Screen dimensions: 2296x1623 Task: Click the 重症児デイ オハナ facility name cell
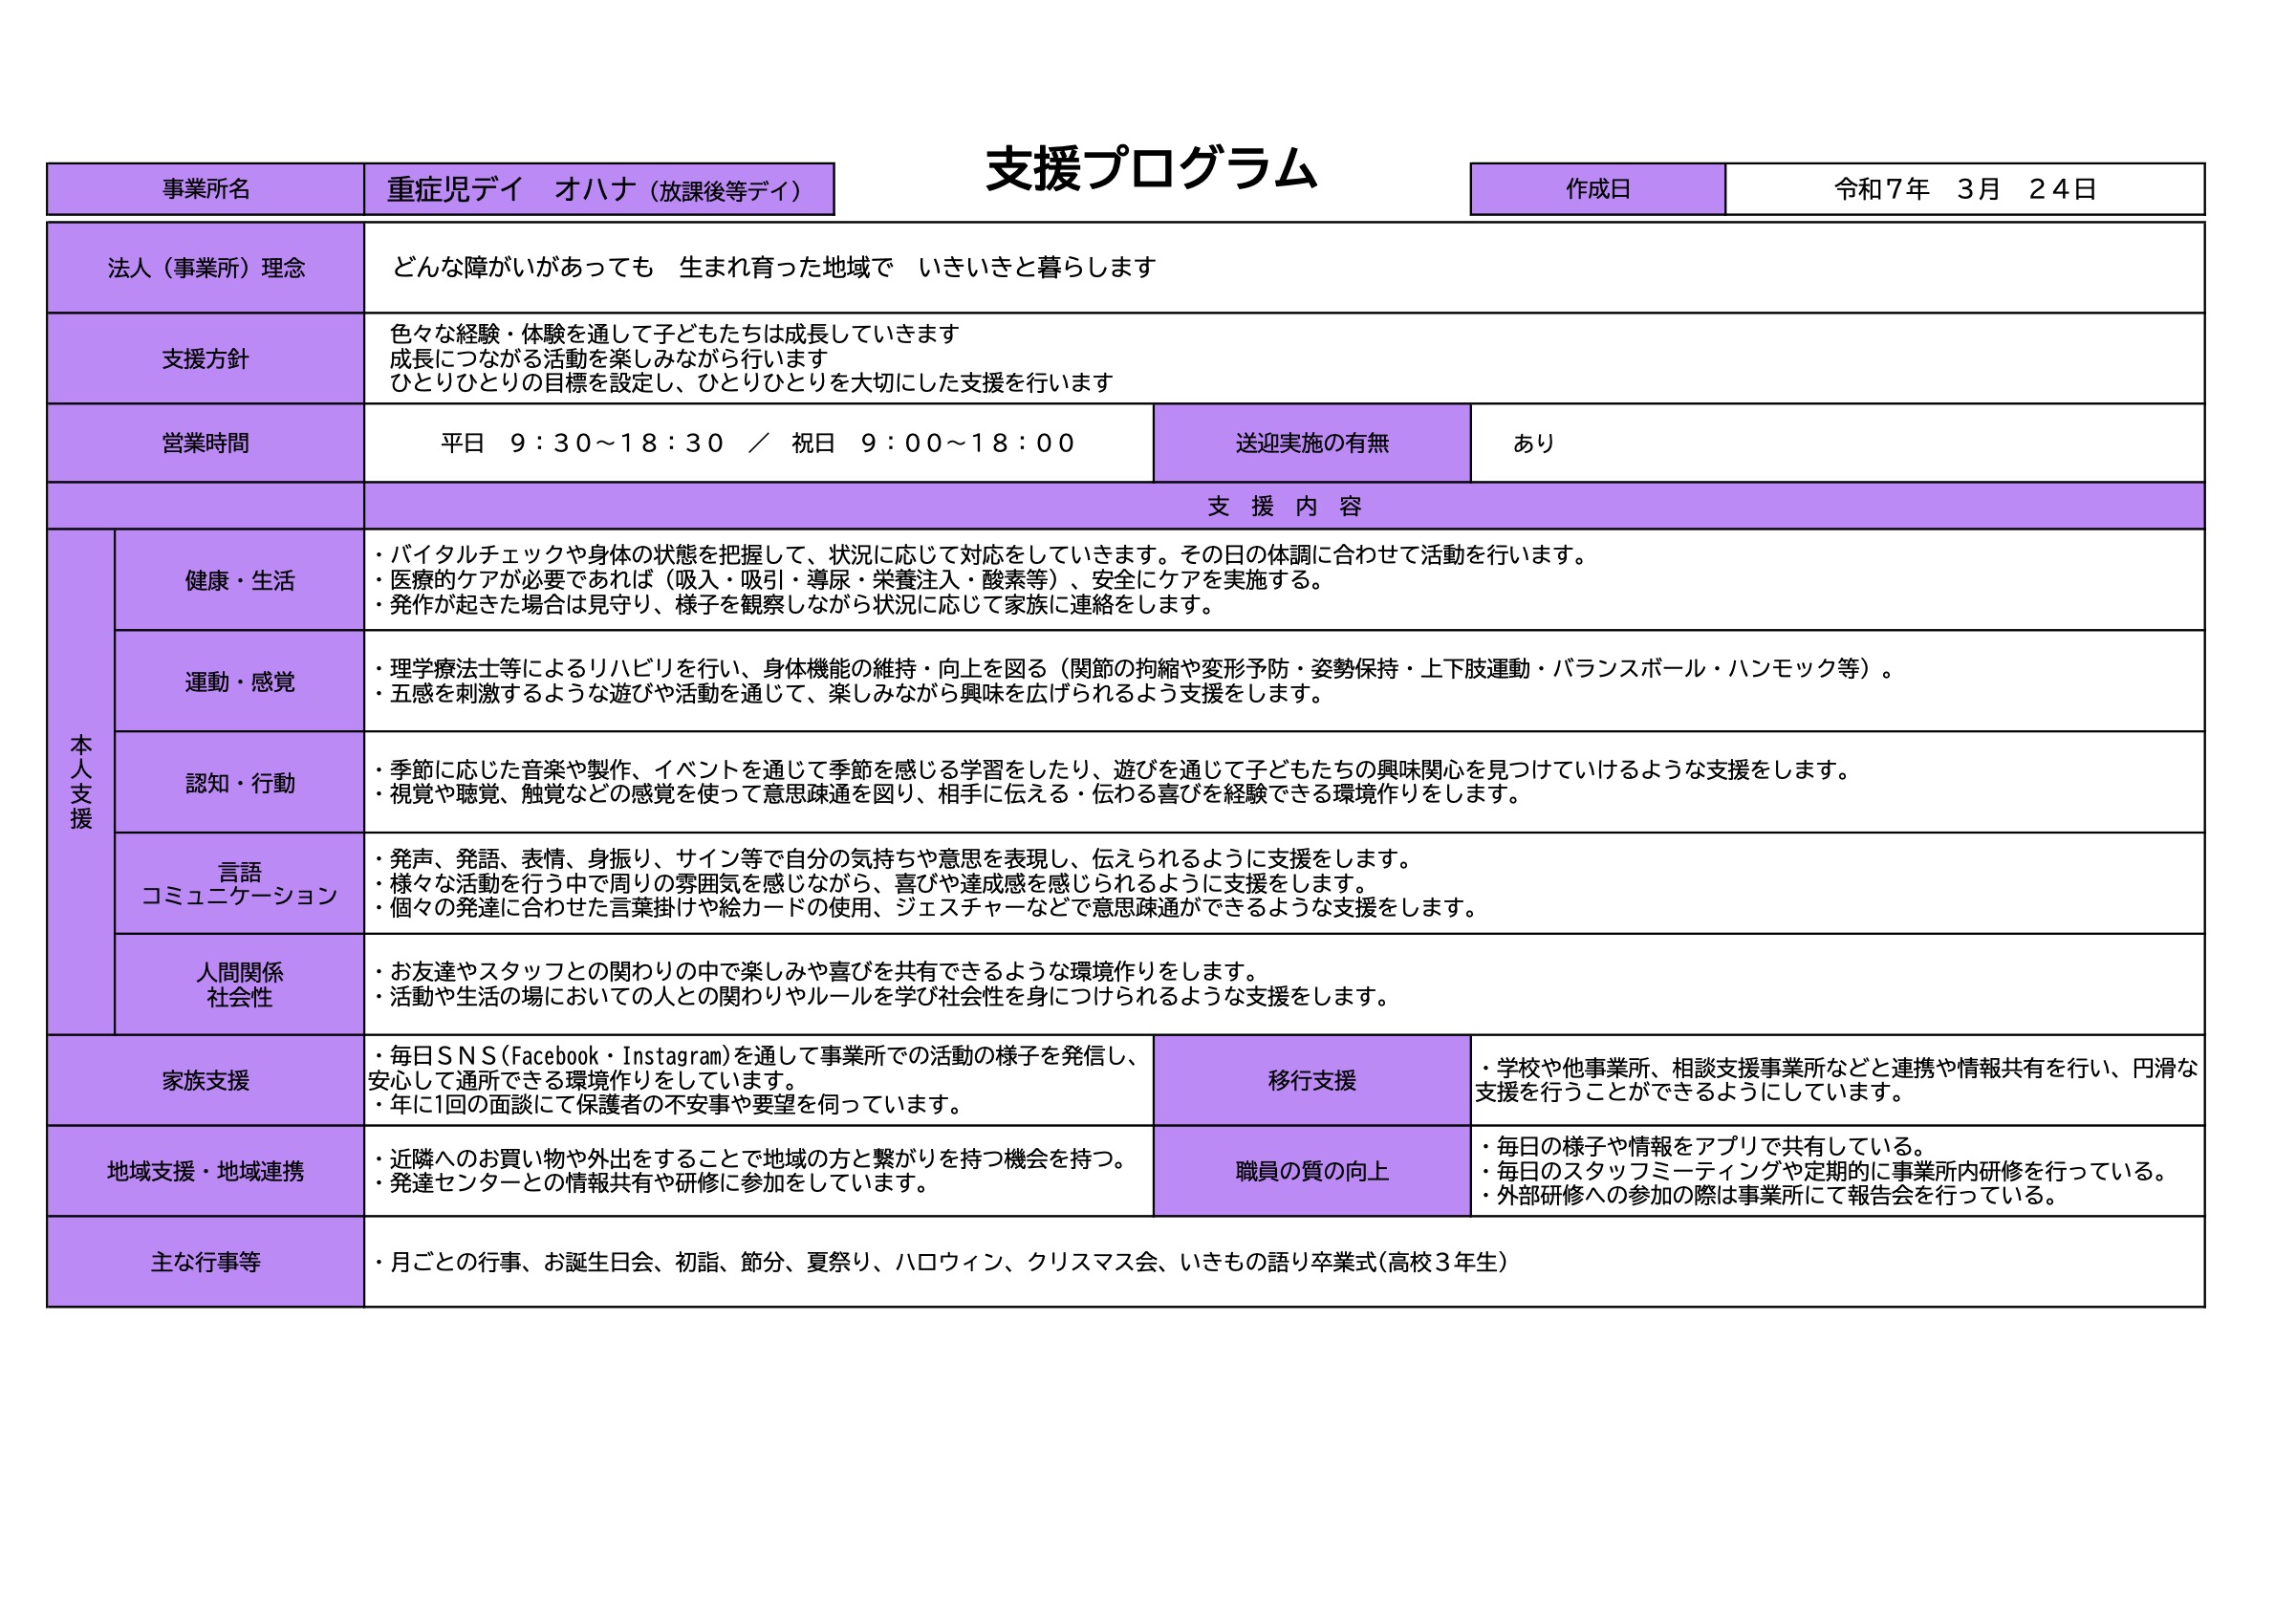pos(598,189)
